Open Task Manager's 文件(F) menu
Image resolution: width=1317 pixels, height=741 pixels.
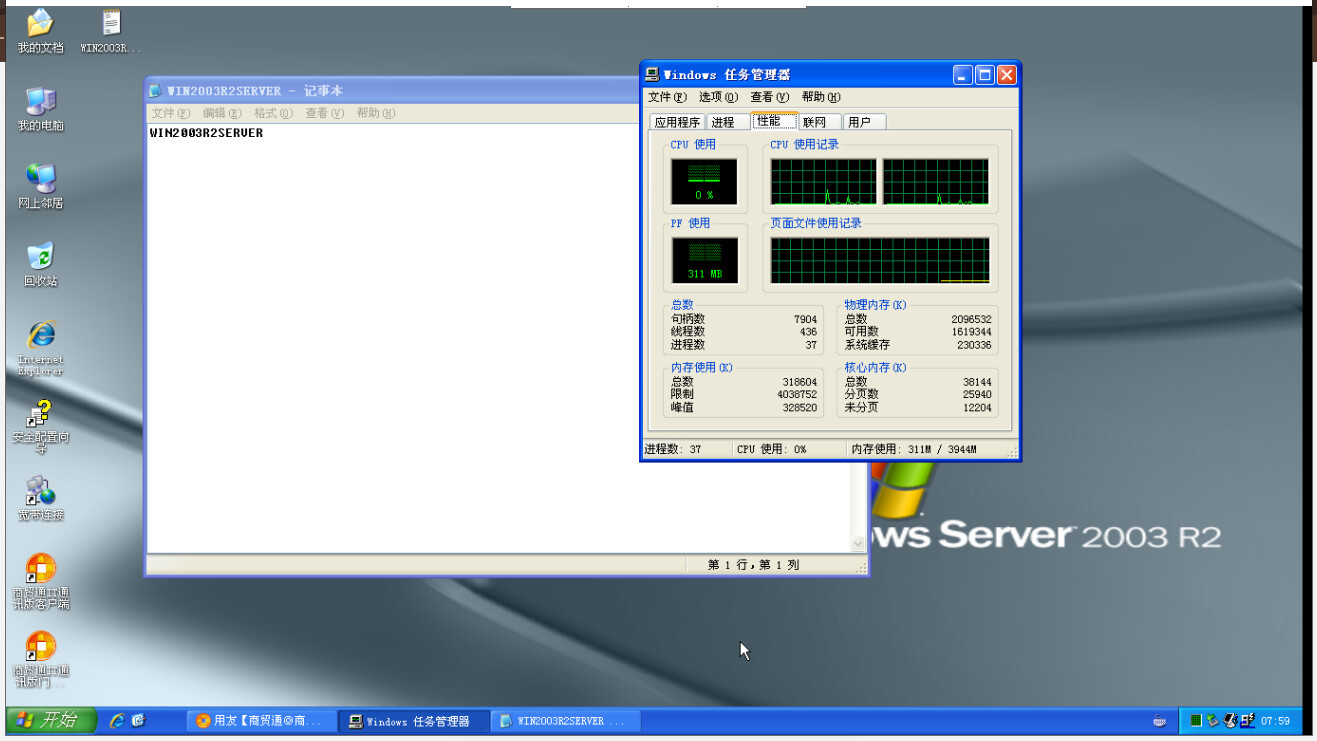click(x=667, y=97)
